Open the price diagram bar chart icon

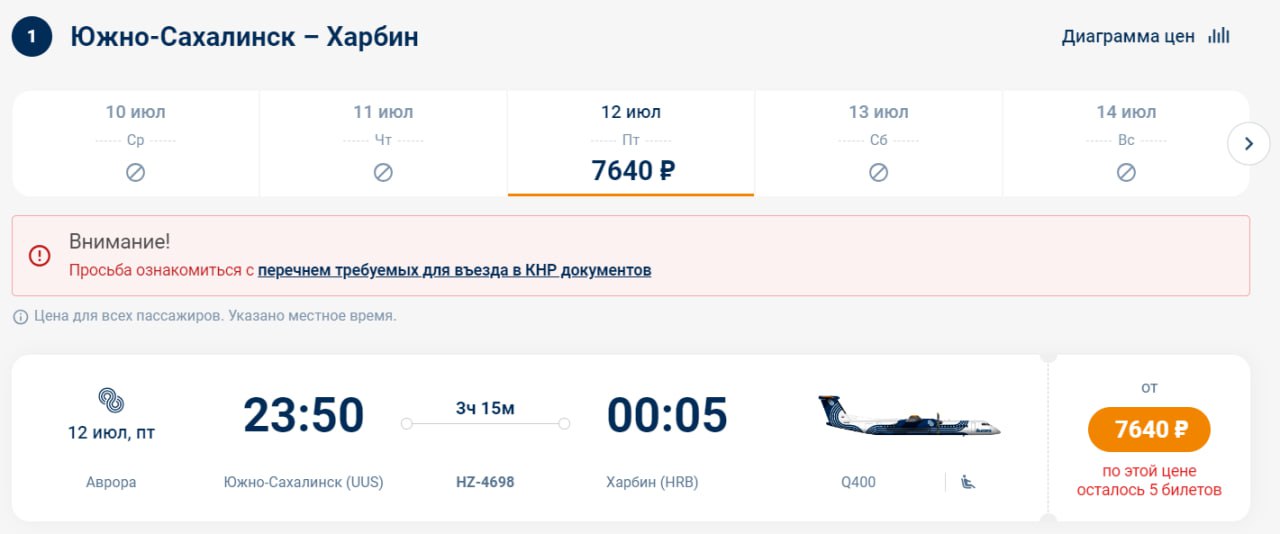tap(1218, 36)
